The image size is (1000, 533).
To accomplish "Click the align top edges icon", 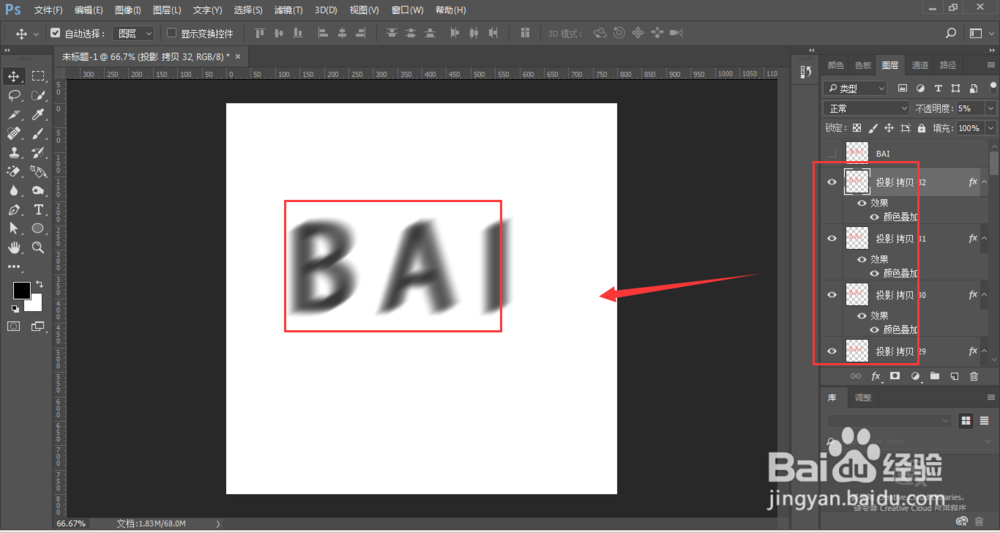I will [260, 33].
